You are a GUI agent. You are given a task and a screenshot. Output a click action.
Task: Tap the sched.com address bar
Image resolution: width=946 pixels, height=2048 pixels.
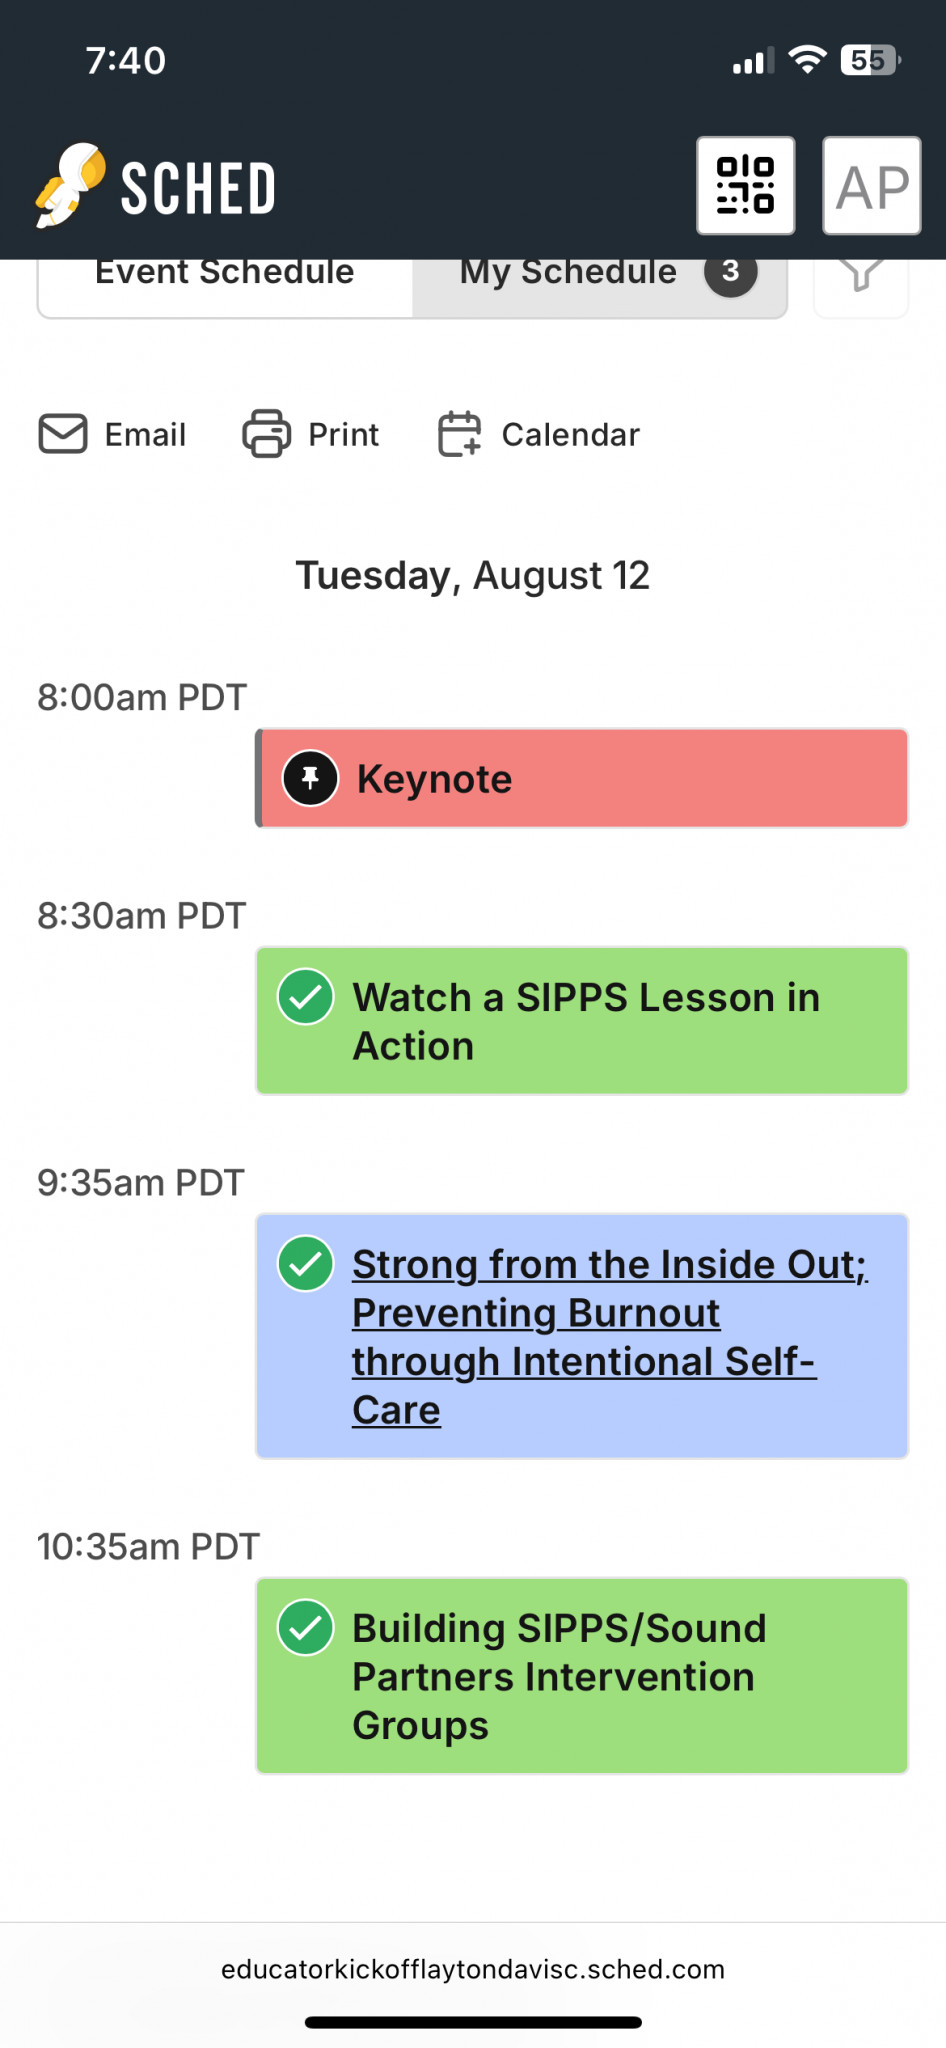click(473, 1969)
